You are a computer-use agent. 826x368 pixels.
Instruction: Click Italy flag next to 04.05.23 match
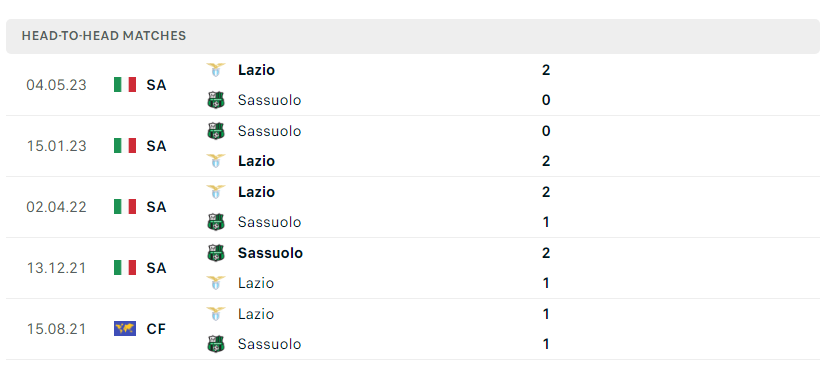point(125,85)
